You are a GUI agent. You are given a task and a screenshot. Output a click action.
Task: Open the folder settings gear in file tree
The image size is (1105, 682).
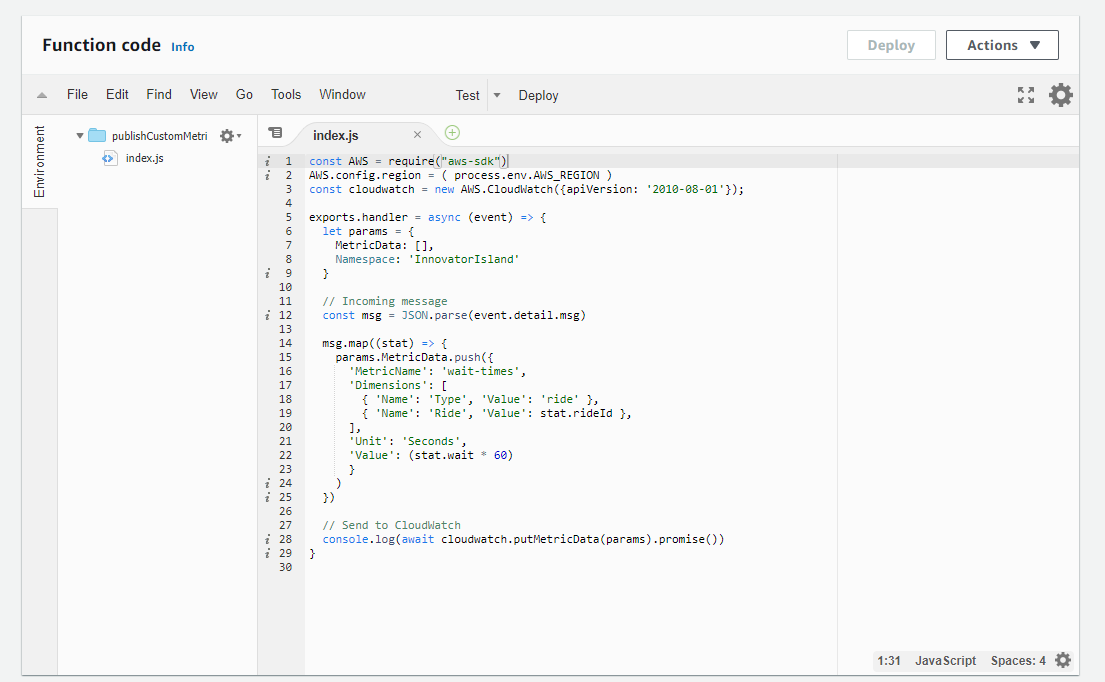coord(227,136)
